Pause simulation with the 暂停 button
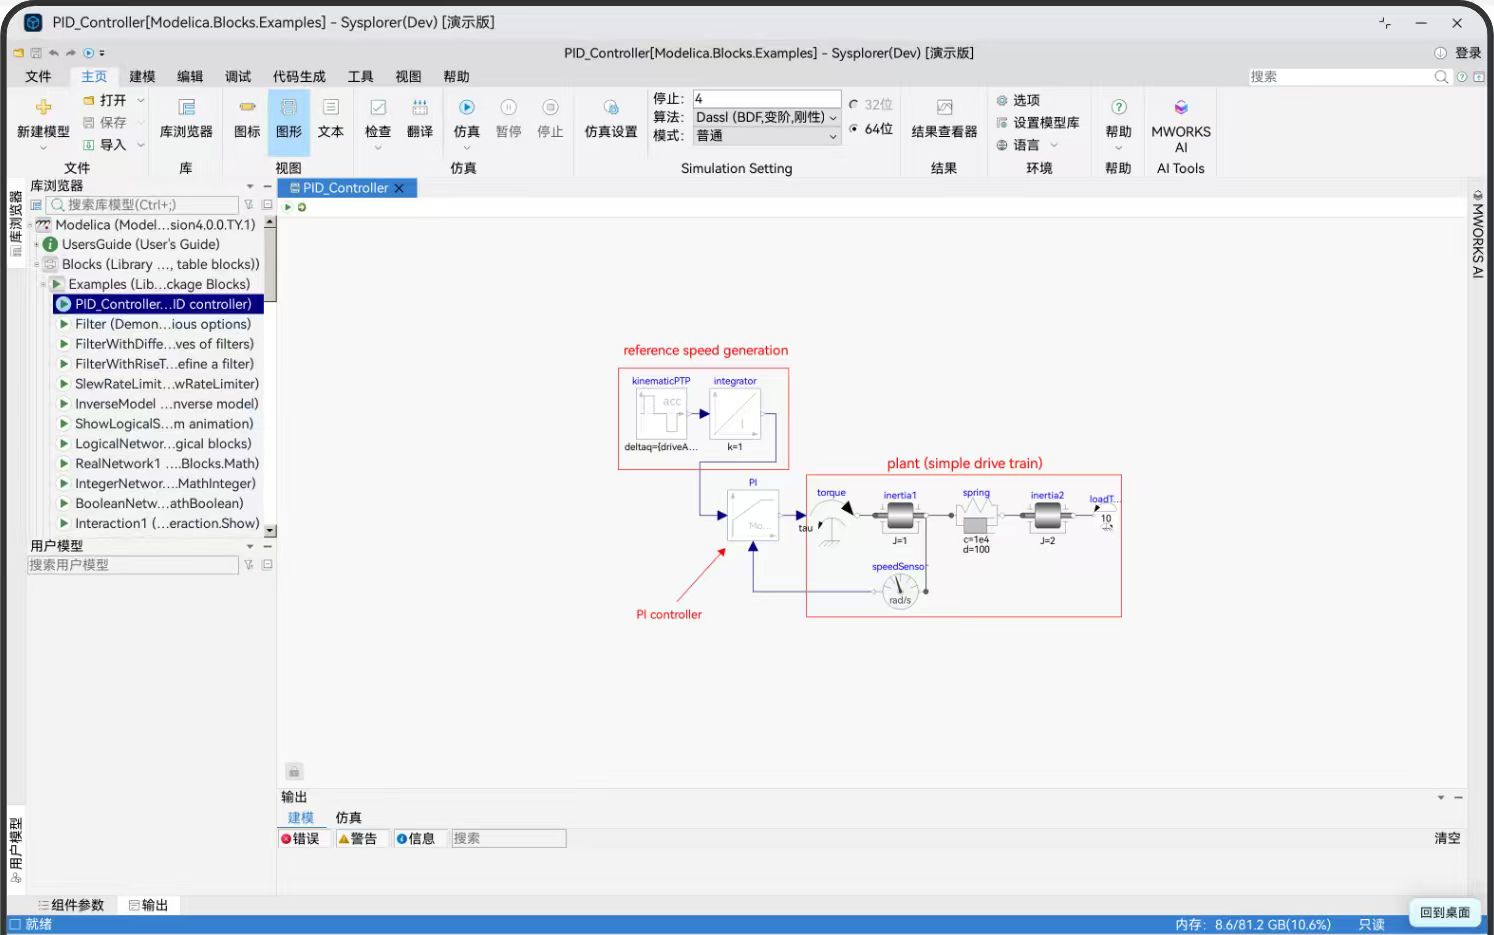Screen dimensions: 1494x935 [509, 119]
